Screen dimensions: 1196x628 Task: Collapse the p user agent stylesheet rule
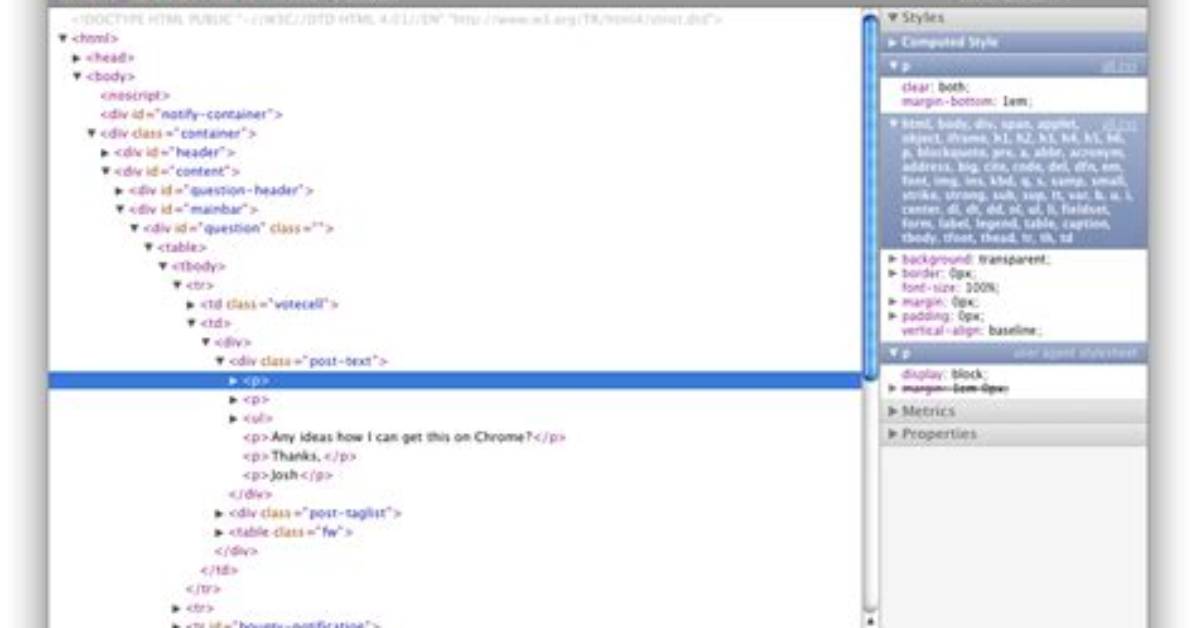click(x=892, y=353)
